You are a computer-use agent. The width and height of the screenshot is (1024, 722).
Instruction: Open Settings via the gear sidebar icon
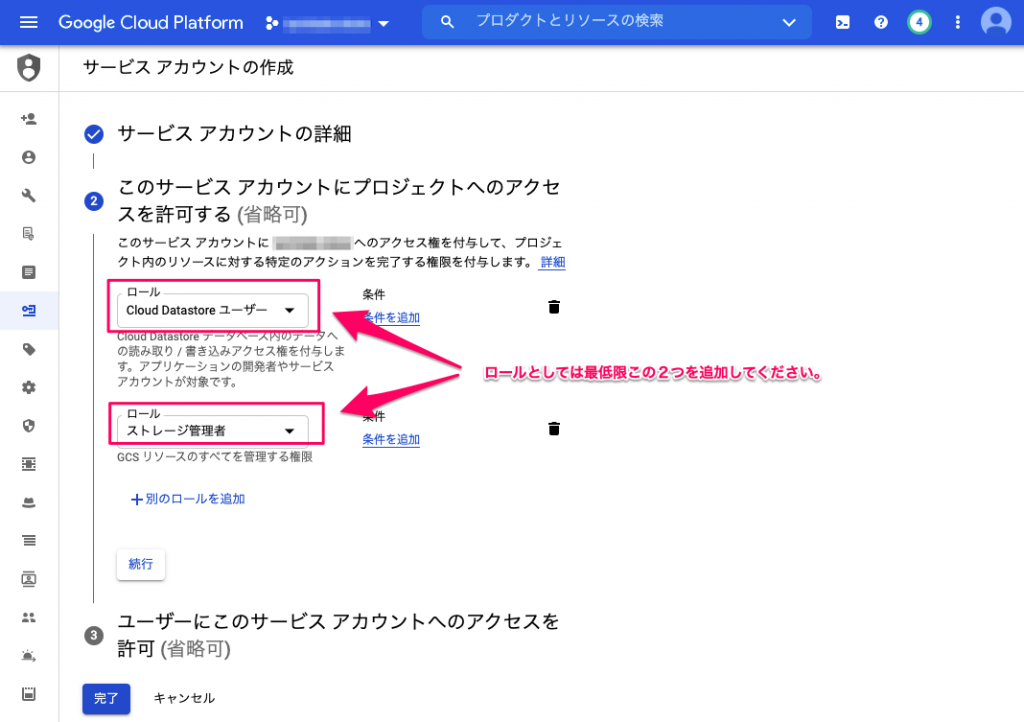(29, 388)
